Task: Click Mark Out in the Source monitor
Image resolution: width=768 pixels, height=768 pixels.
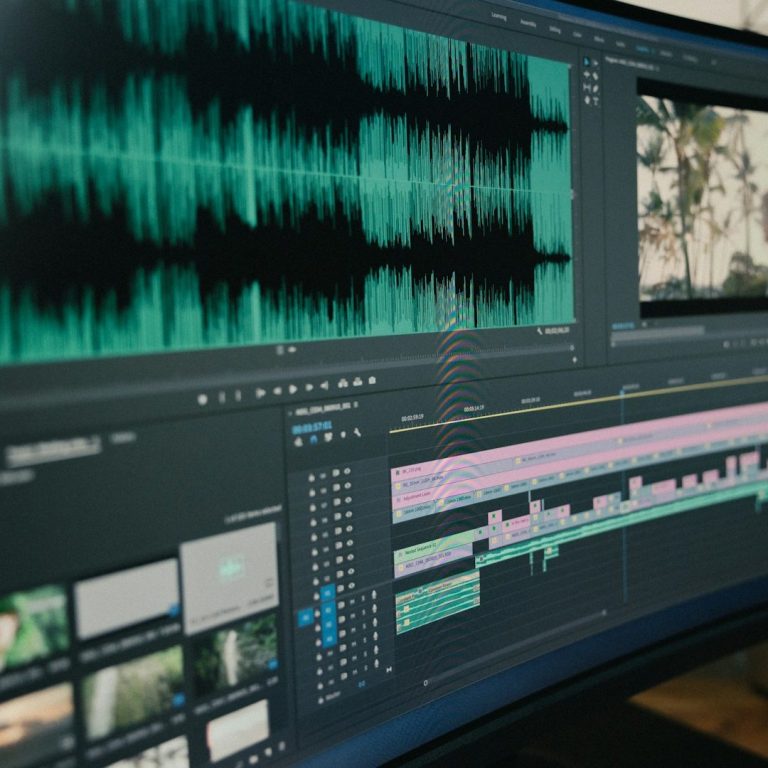Action: click(x=238, y=395)
